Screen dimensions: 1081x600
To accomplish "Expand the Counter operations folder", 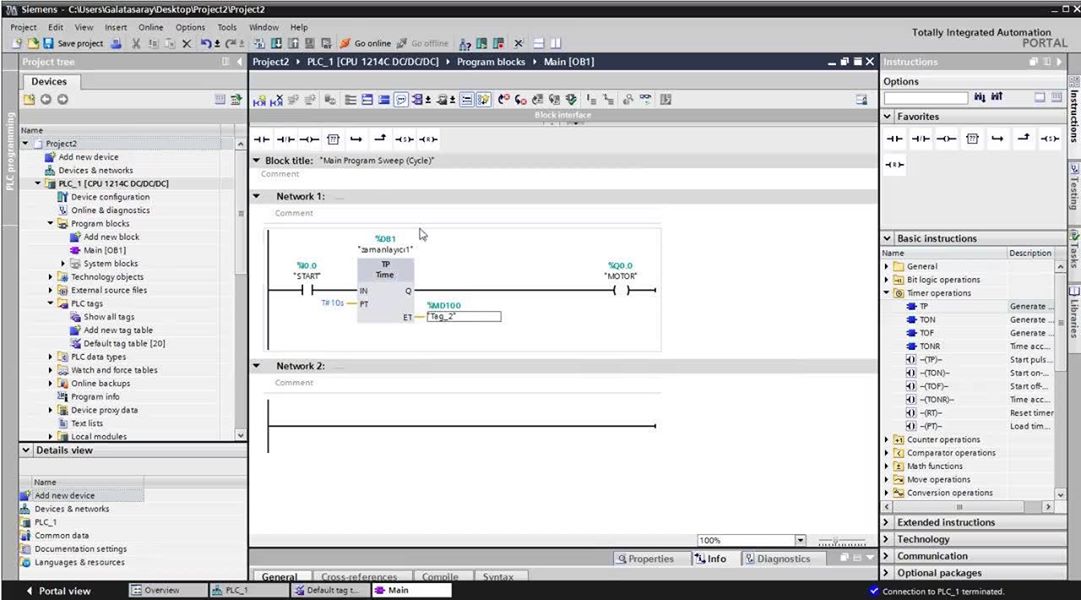I will point(887,440).
